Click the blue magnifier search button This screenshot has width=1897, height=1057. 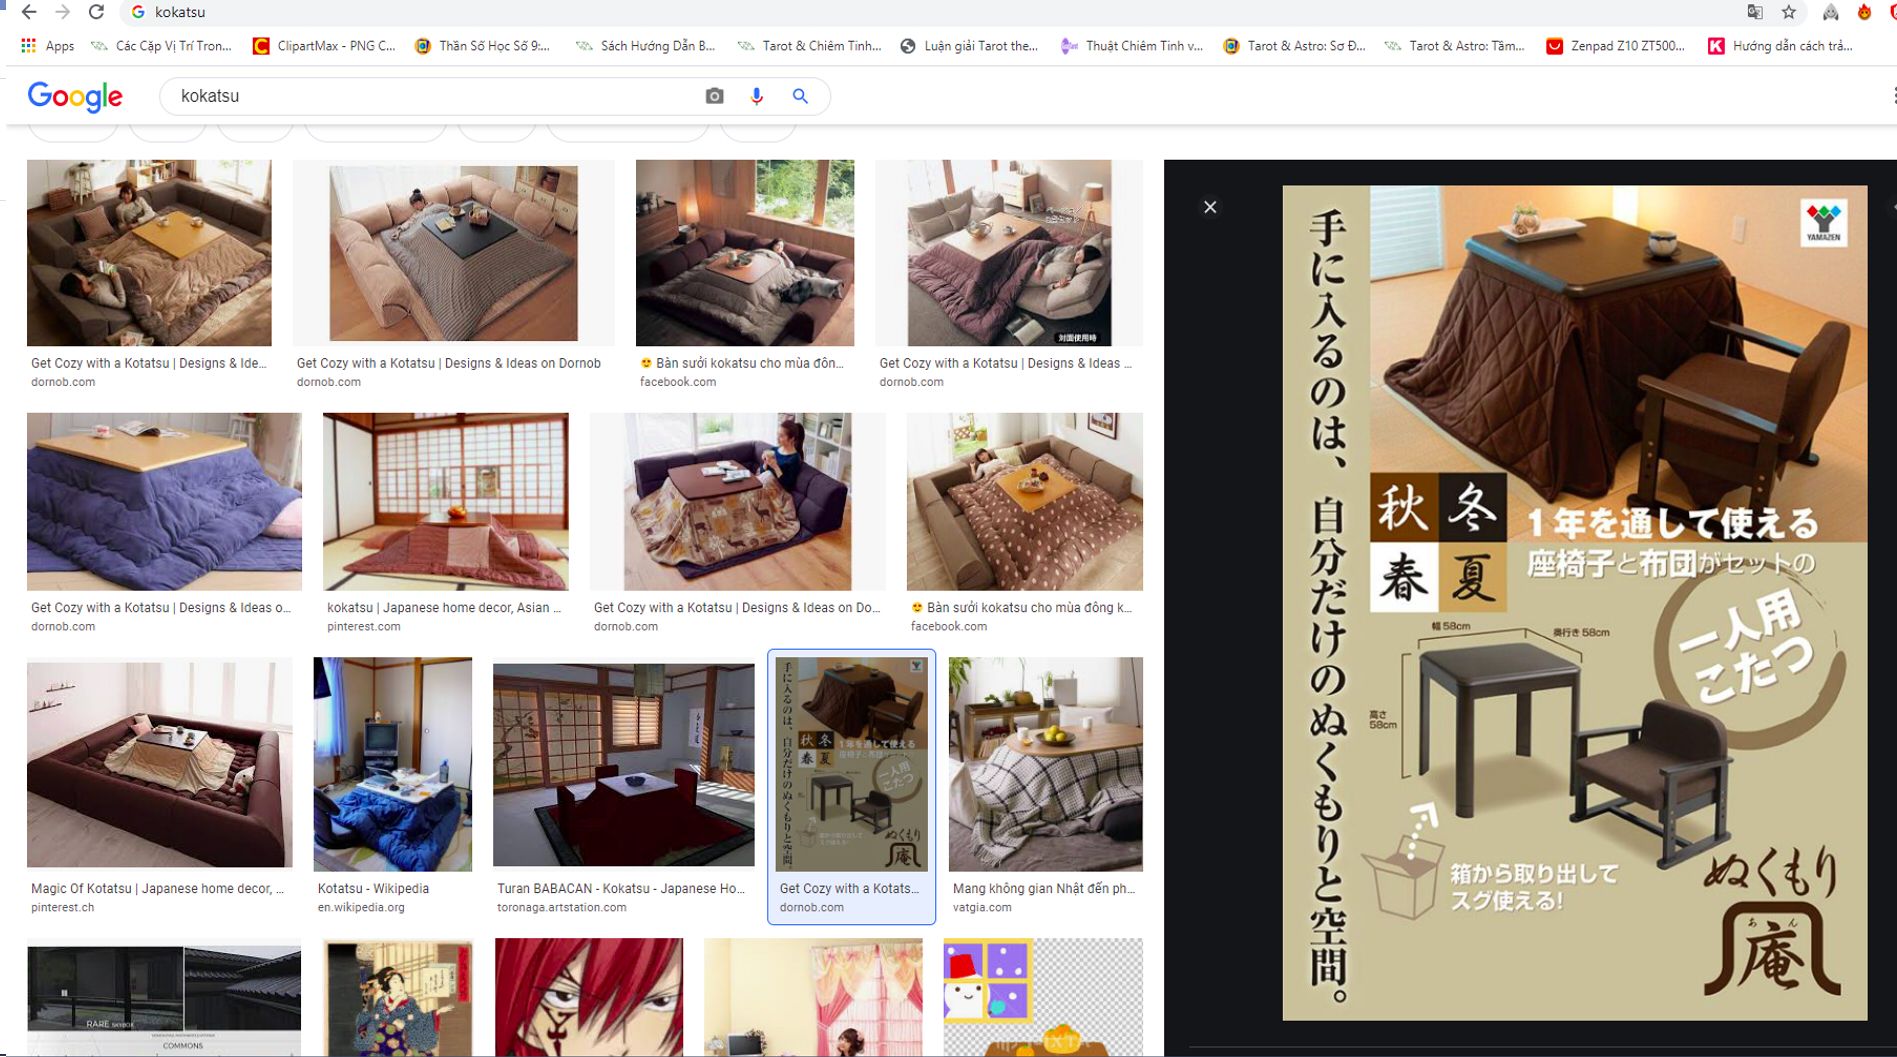[800, 96]
